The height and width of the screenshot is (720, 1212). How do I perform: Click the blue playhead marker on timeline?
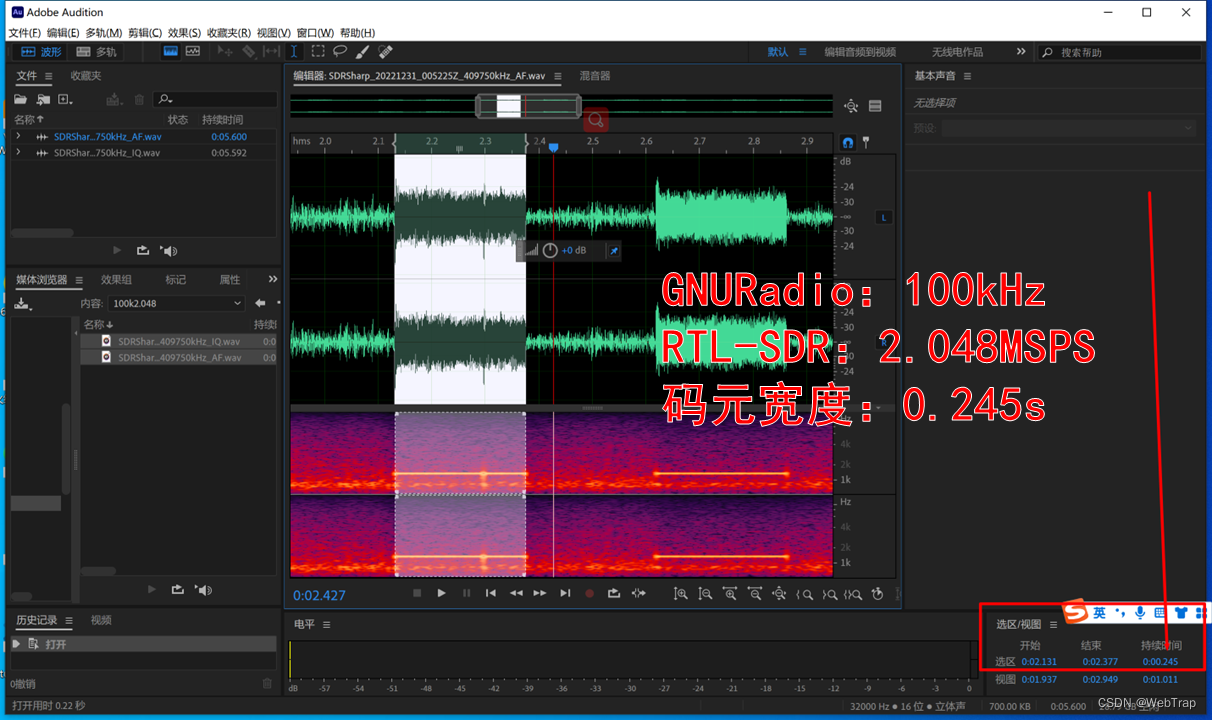coord(553,148)
